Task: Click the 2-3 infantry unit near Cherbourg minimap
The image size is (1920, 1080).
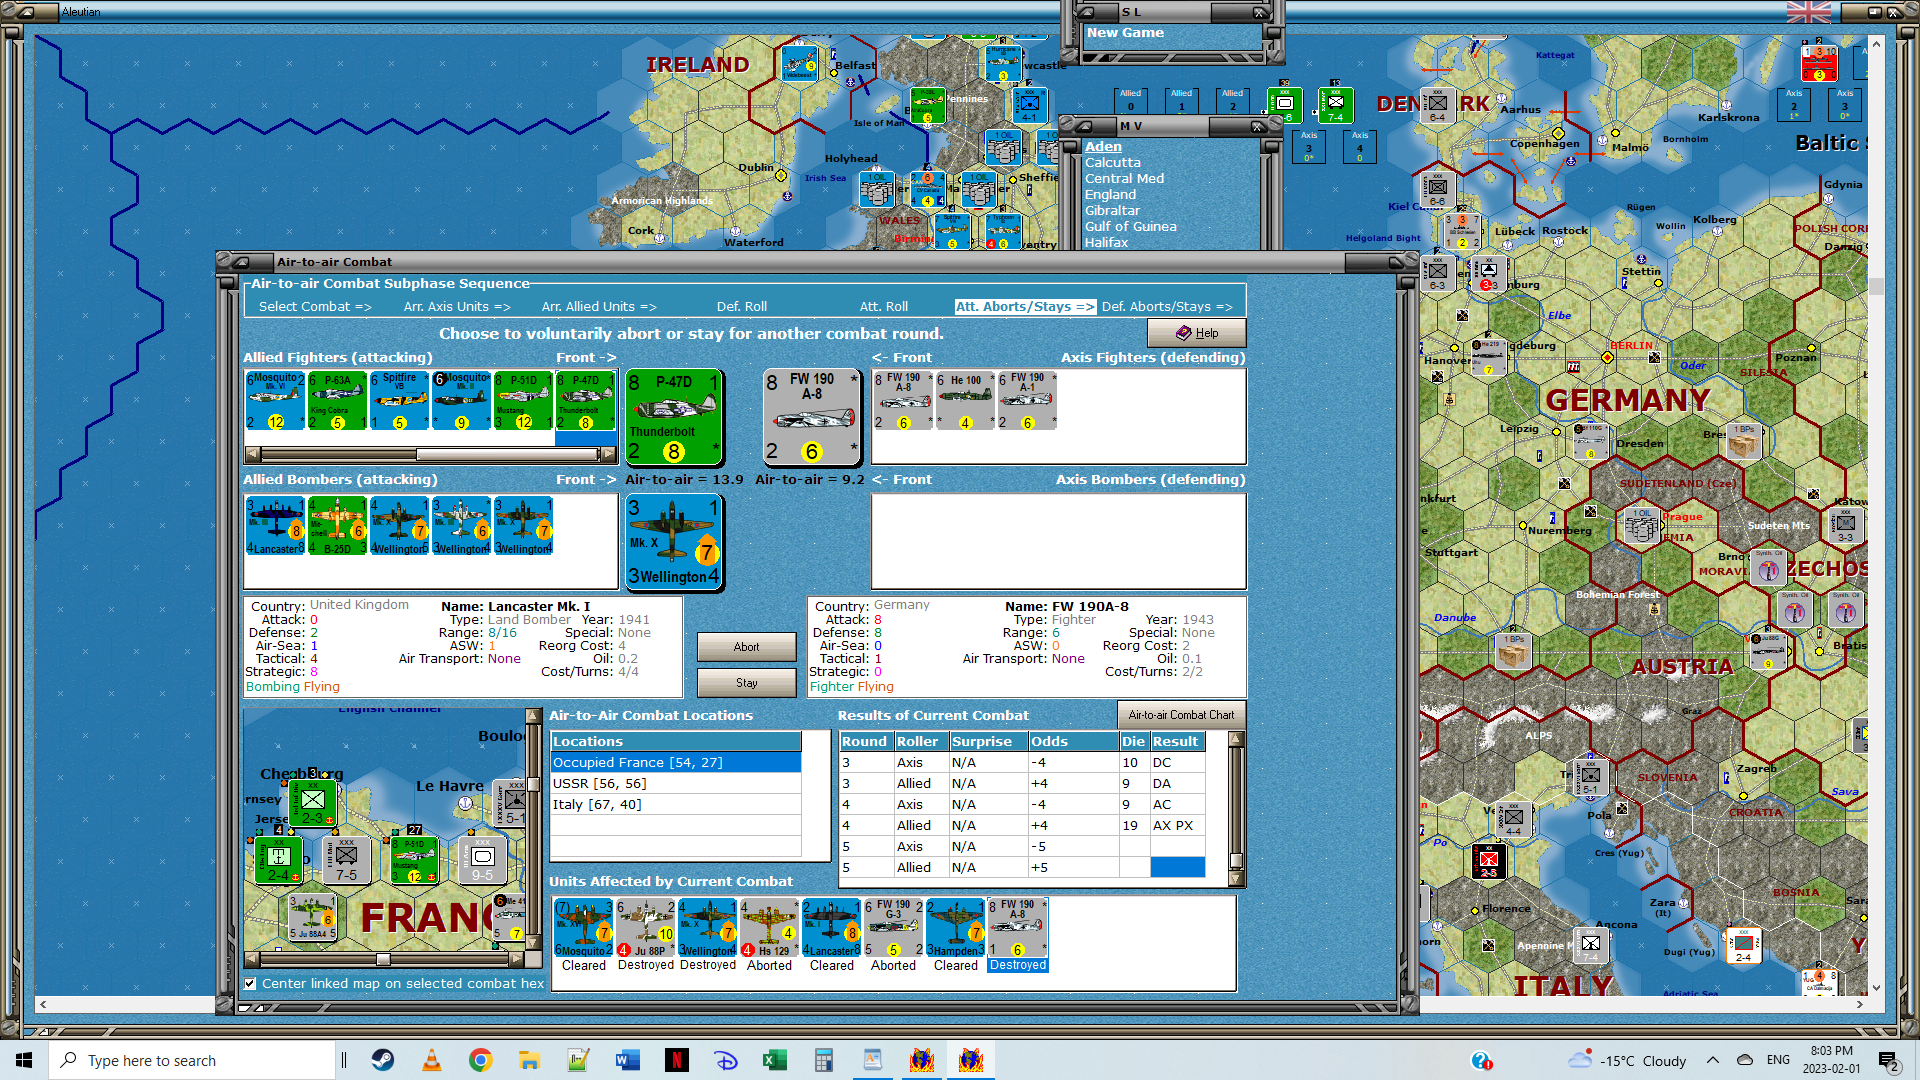Action: tap(312, 805)
